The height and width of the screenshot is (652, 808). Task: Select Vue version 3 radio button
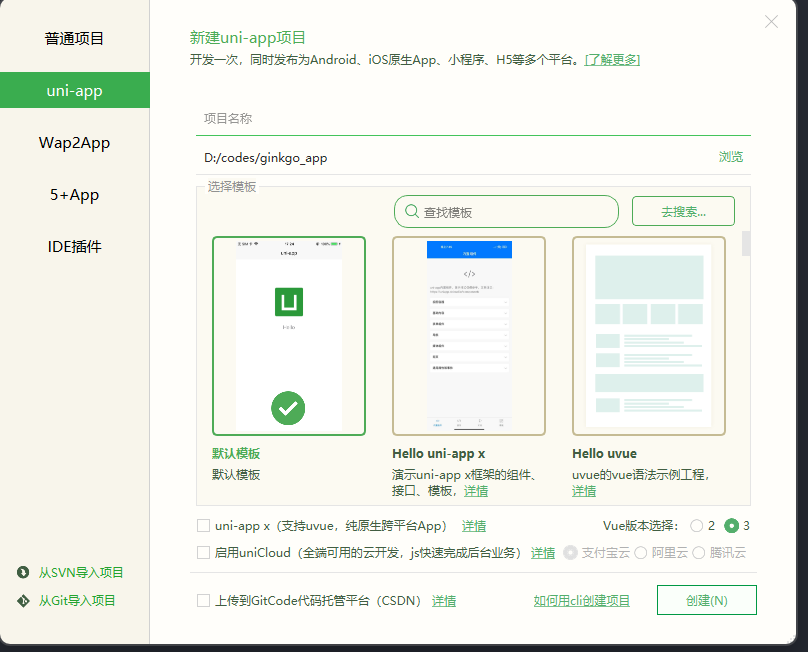(731, 526)
